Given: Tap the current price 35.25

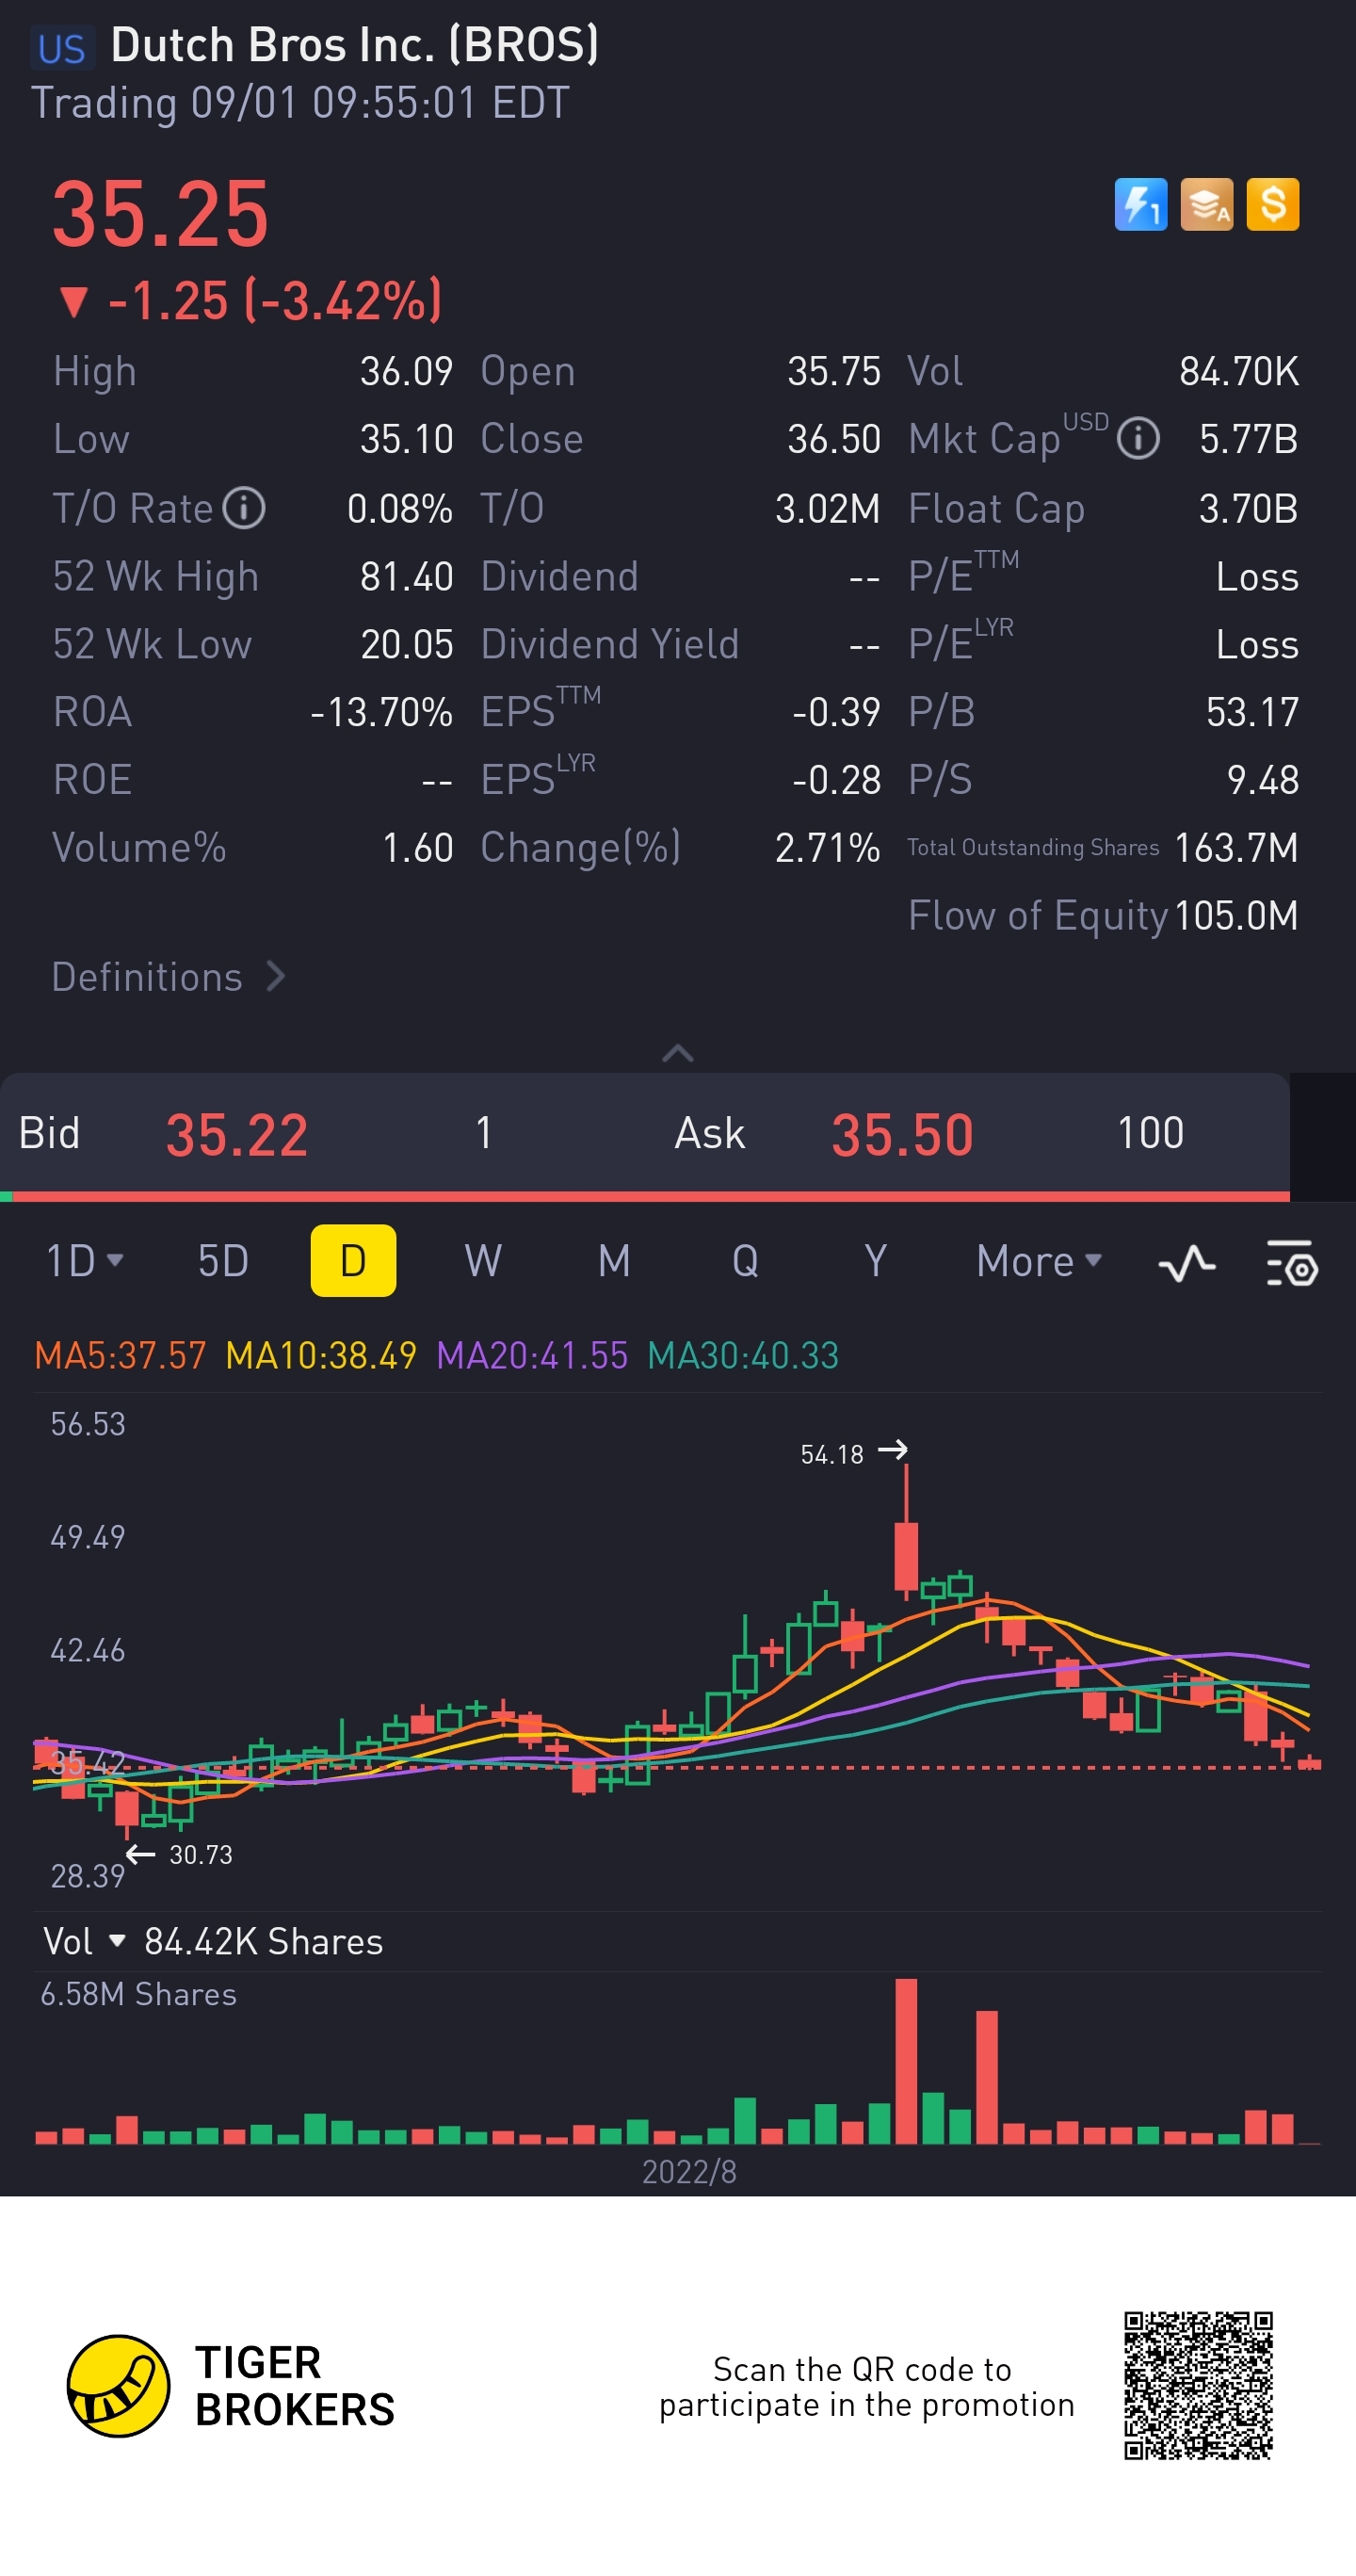Looking at the screenshot, I should (x=161, y=214).
